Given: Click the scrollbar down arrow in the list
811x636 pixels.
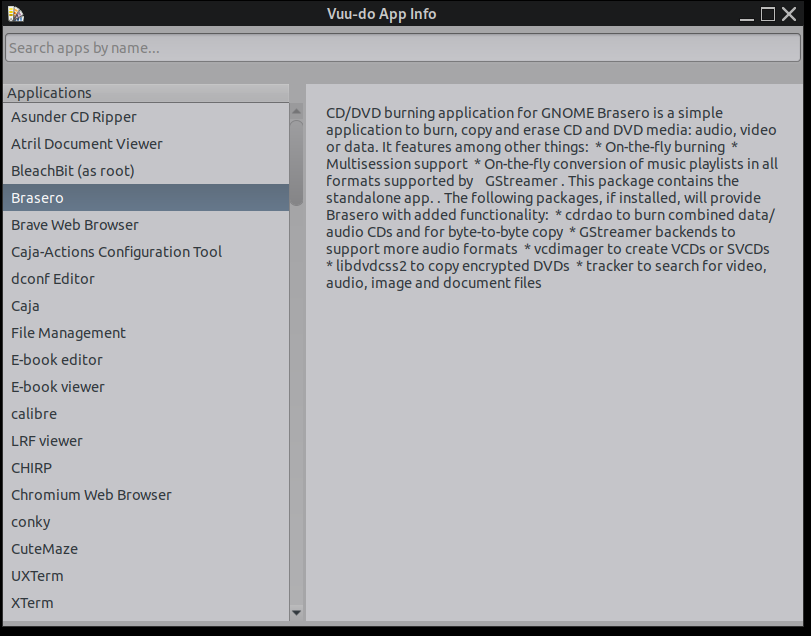Looking at the screenshot, I should (296, 613).
